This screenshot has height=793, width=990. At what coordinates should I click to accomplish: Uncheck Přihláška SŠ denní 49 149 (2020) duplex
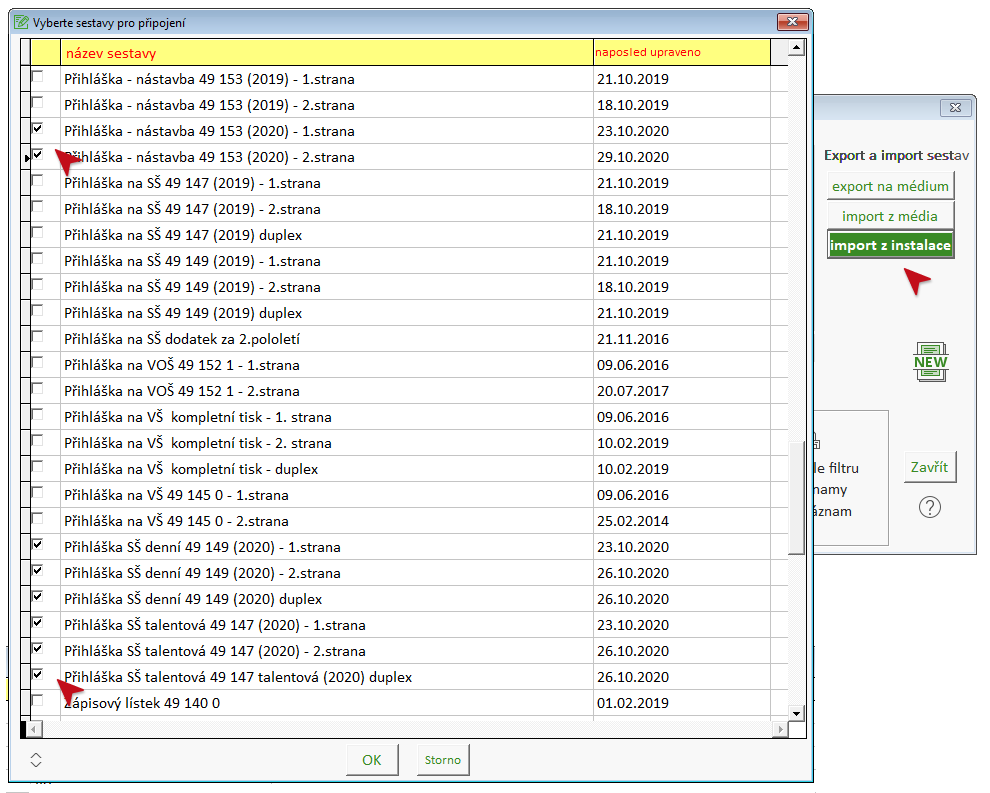(38, 596)
